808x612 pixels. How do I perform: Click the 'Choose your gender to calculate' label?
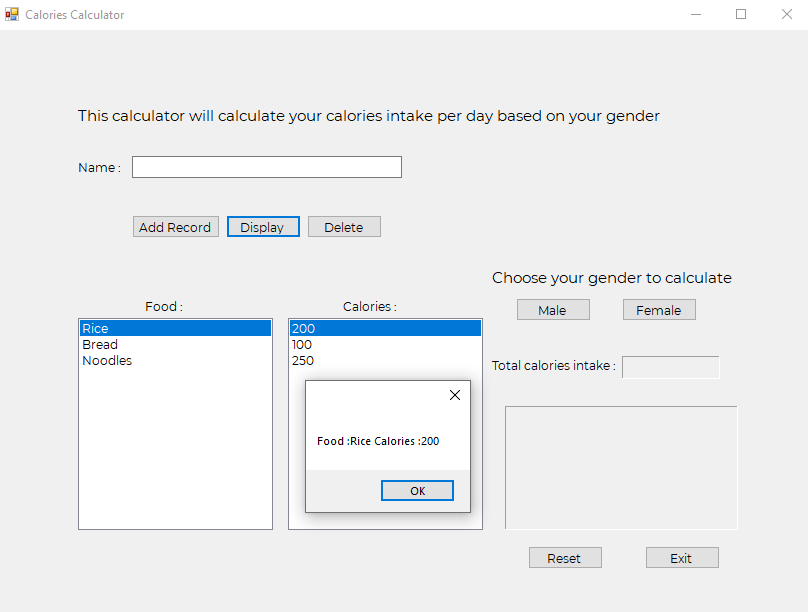pyautogui.click(x=612, y=278)
